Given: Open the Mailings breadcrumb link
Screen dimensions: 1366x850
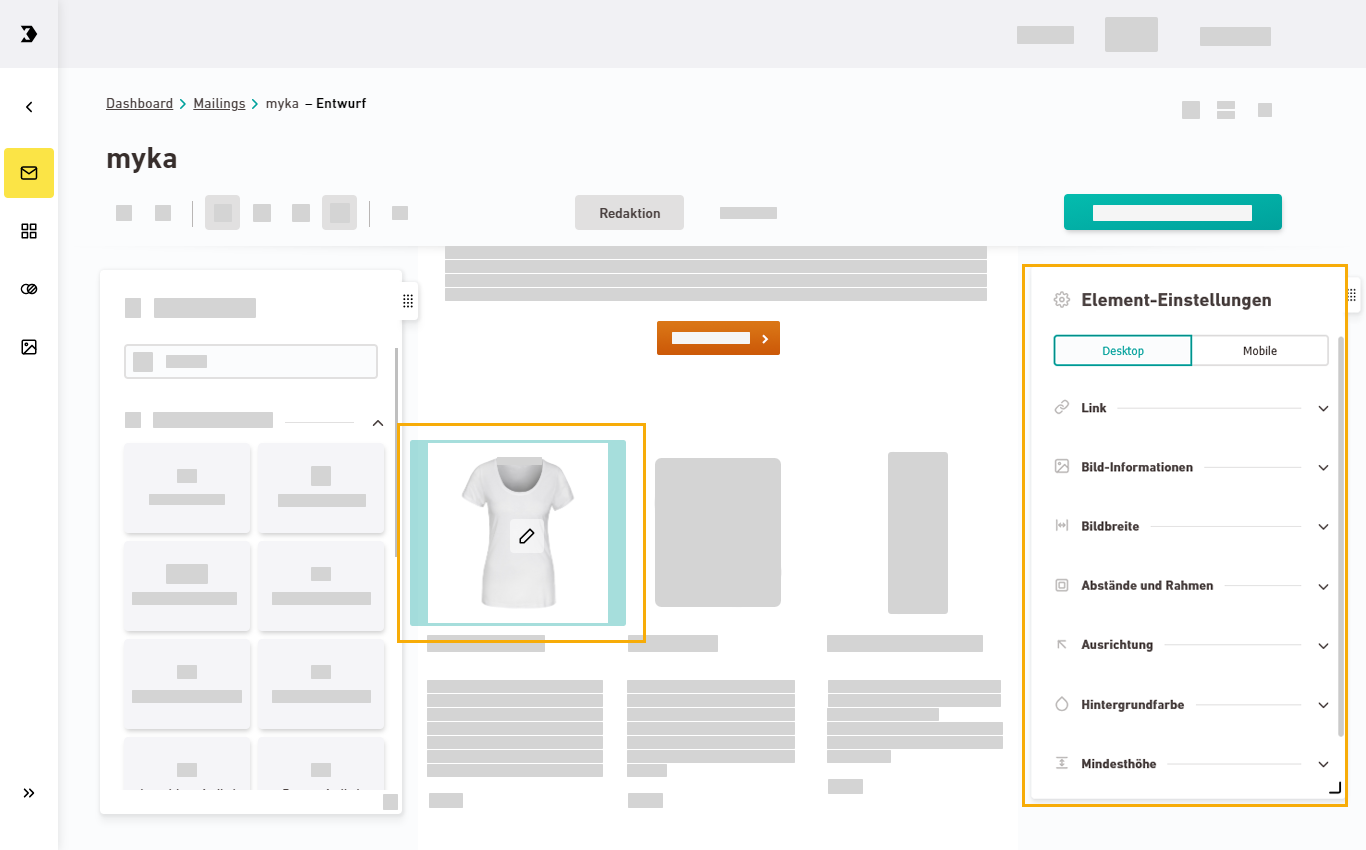Looking at the screenshot, I should (x=219, y=104).
